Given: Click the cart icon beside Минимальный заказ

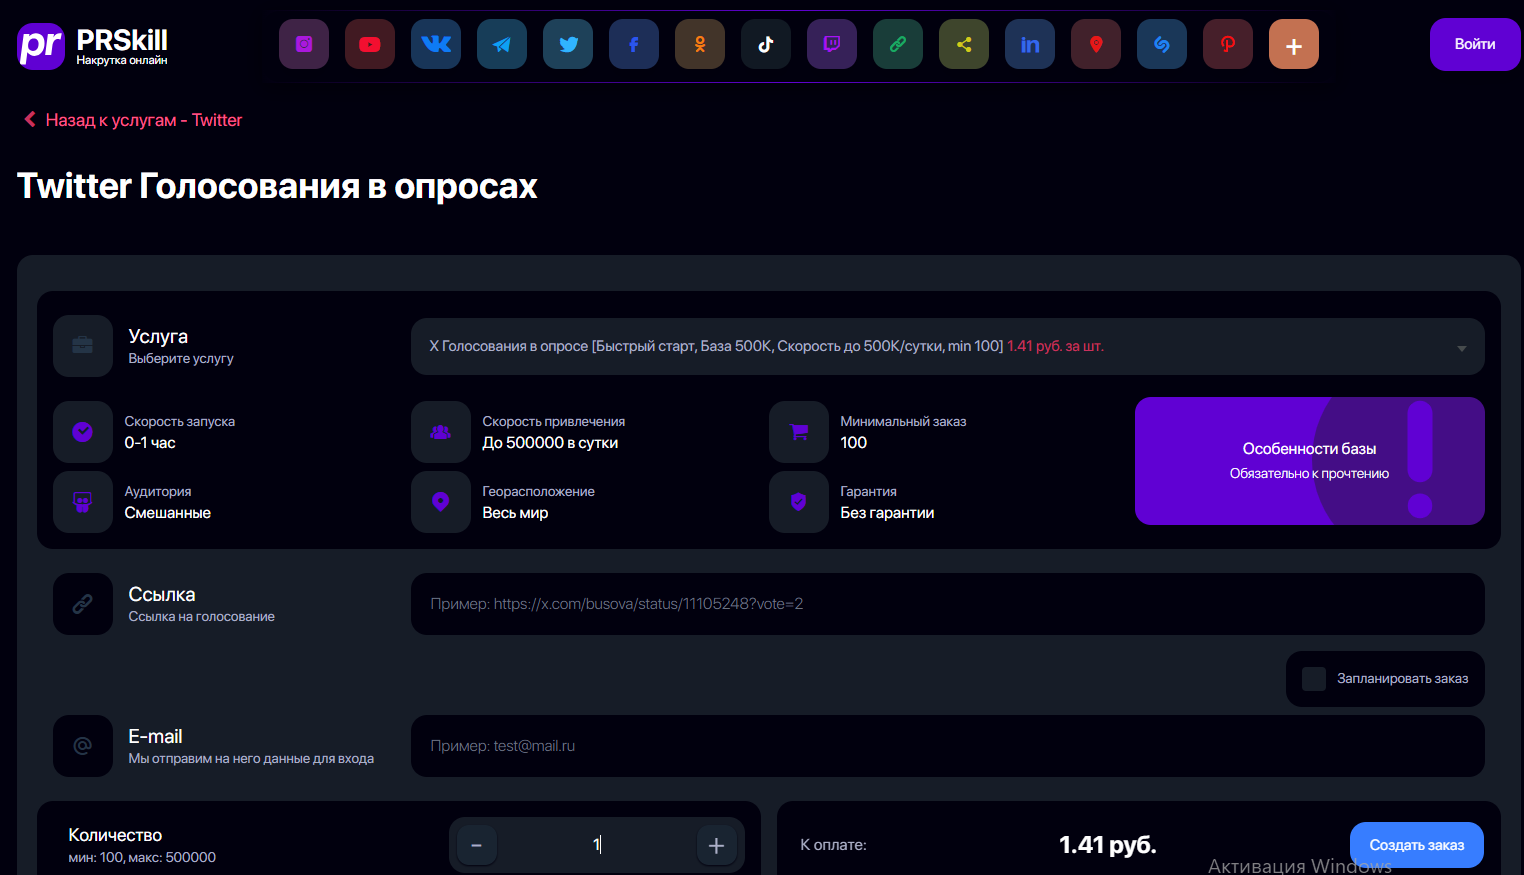Looking at the screenshot, I should click(x=799, y=431).
